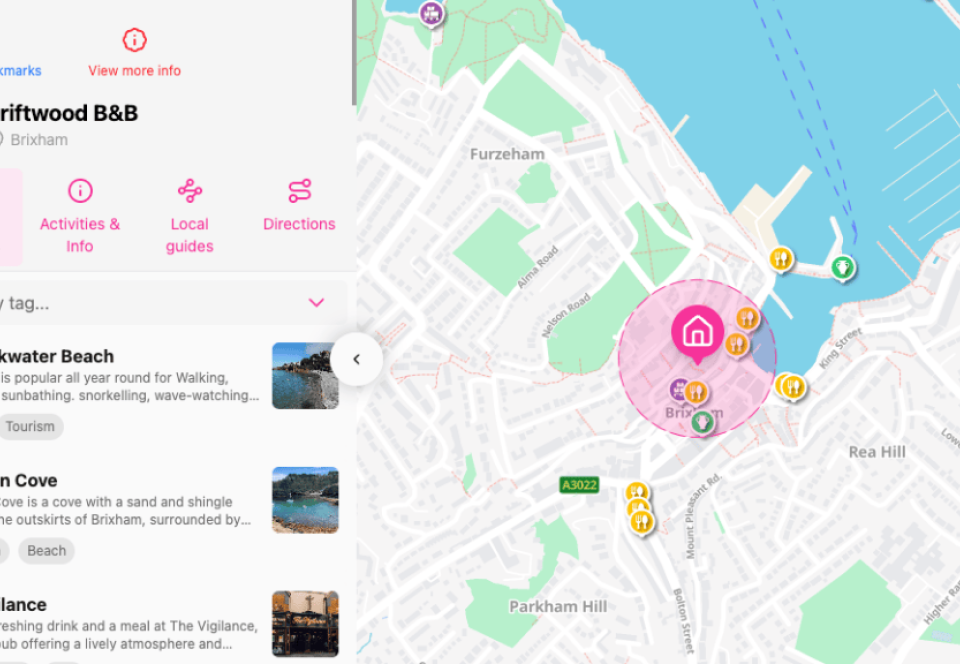
Task: Click the Beach tag chip
Action: [x=46, y=551]
